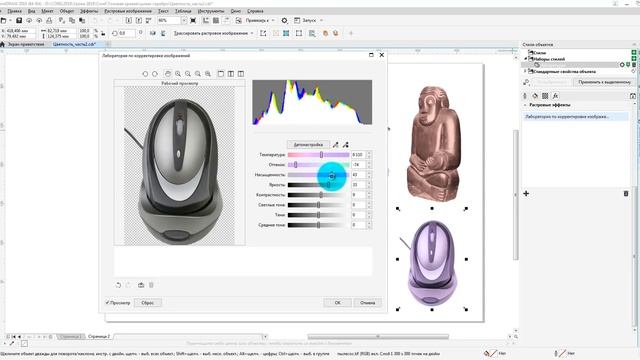This screenshot has height=360, width=640.
Task: Click the Оттенок slider track
Action: [x=318, y=165]
